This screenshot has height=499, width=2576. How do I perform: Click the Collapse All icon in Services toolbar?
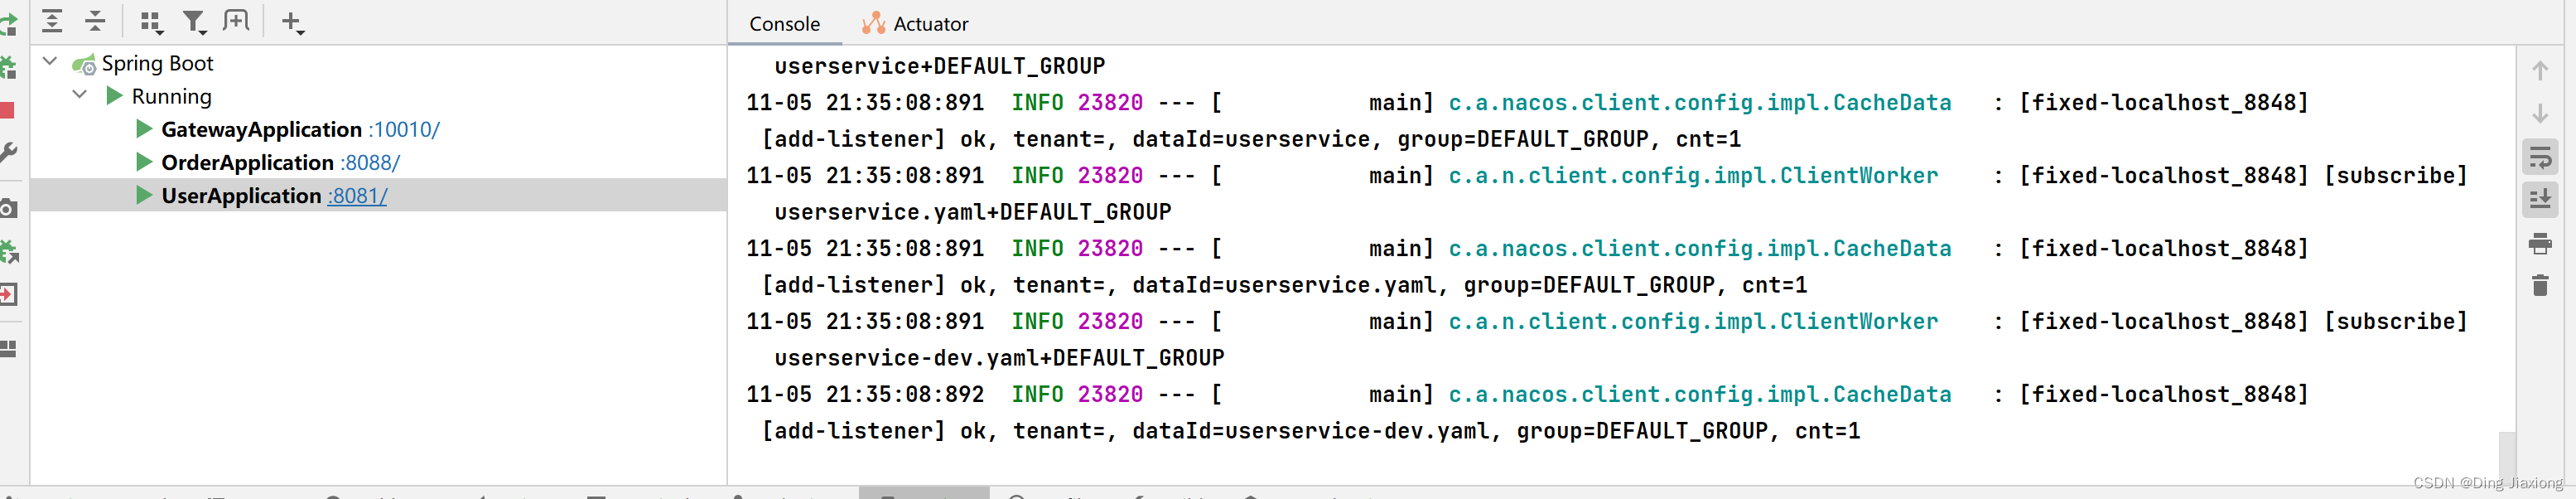(95, 21)
